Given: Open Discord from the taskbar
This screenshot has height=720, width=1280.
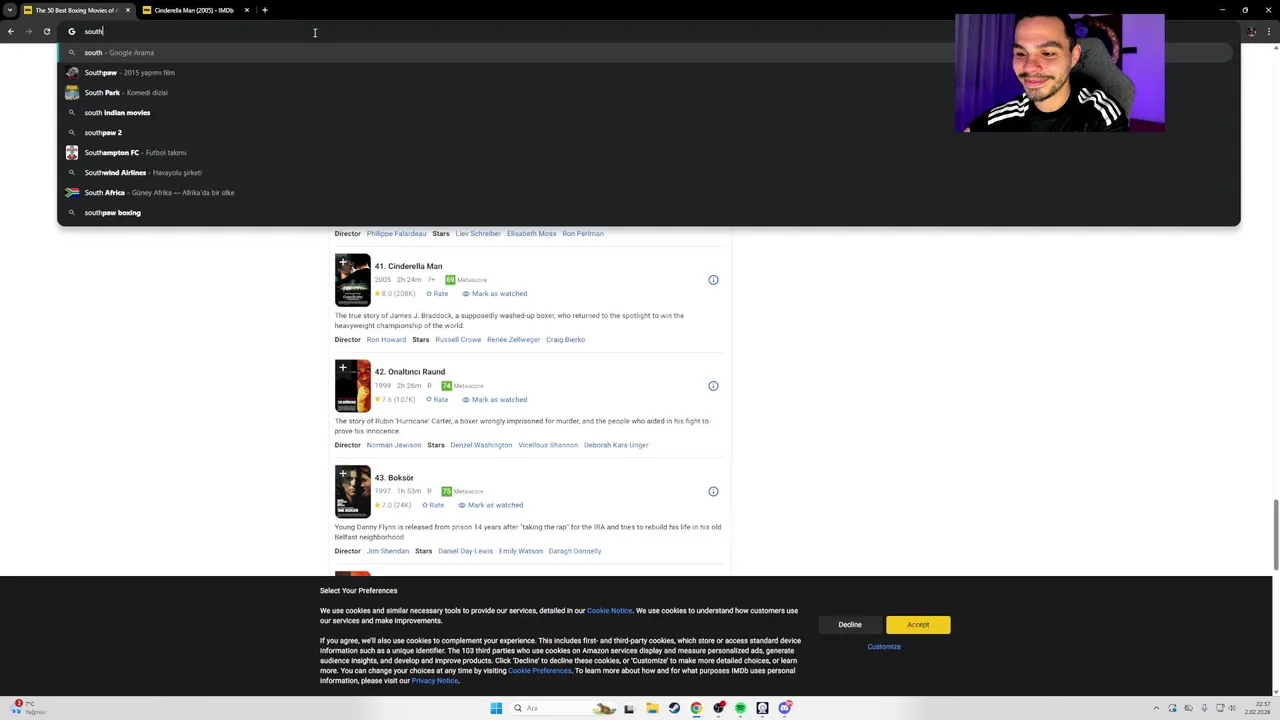Looking at the screenshot, I should (784, 708).
